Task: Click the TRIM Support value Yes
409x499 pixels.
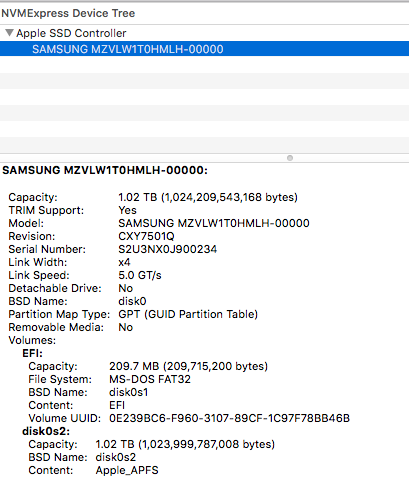Action: coord(127,210)
